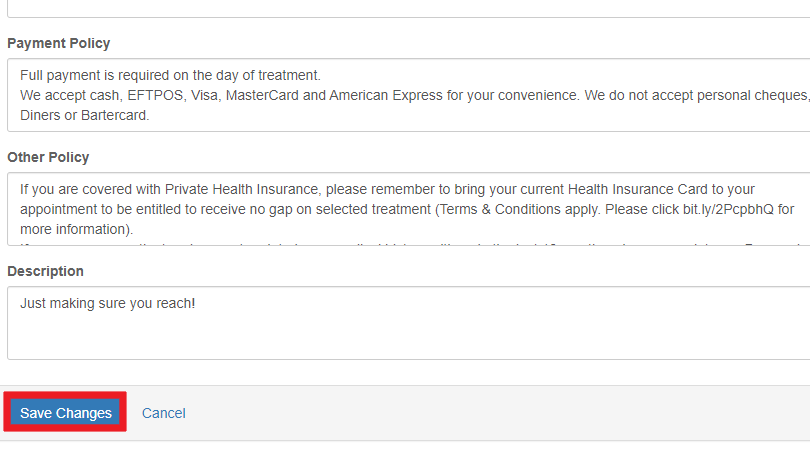The height and width of the screenshot is (450, 810).
Task: Click the words "American Express" in Payment Policy
Action: coord(386,96)
